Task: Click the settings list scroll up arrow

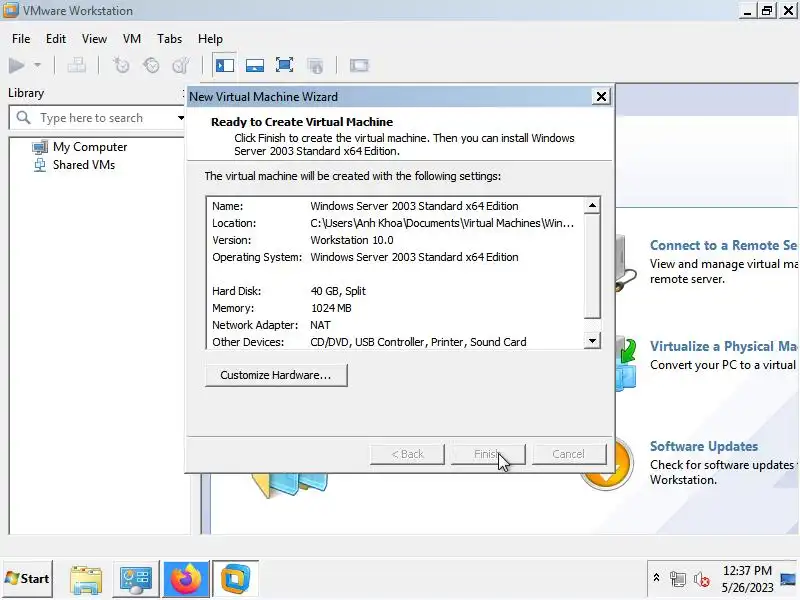Action: pyautogui.click(x=592, y=206)
